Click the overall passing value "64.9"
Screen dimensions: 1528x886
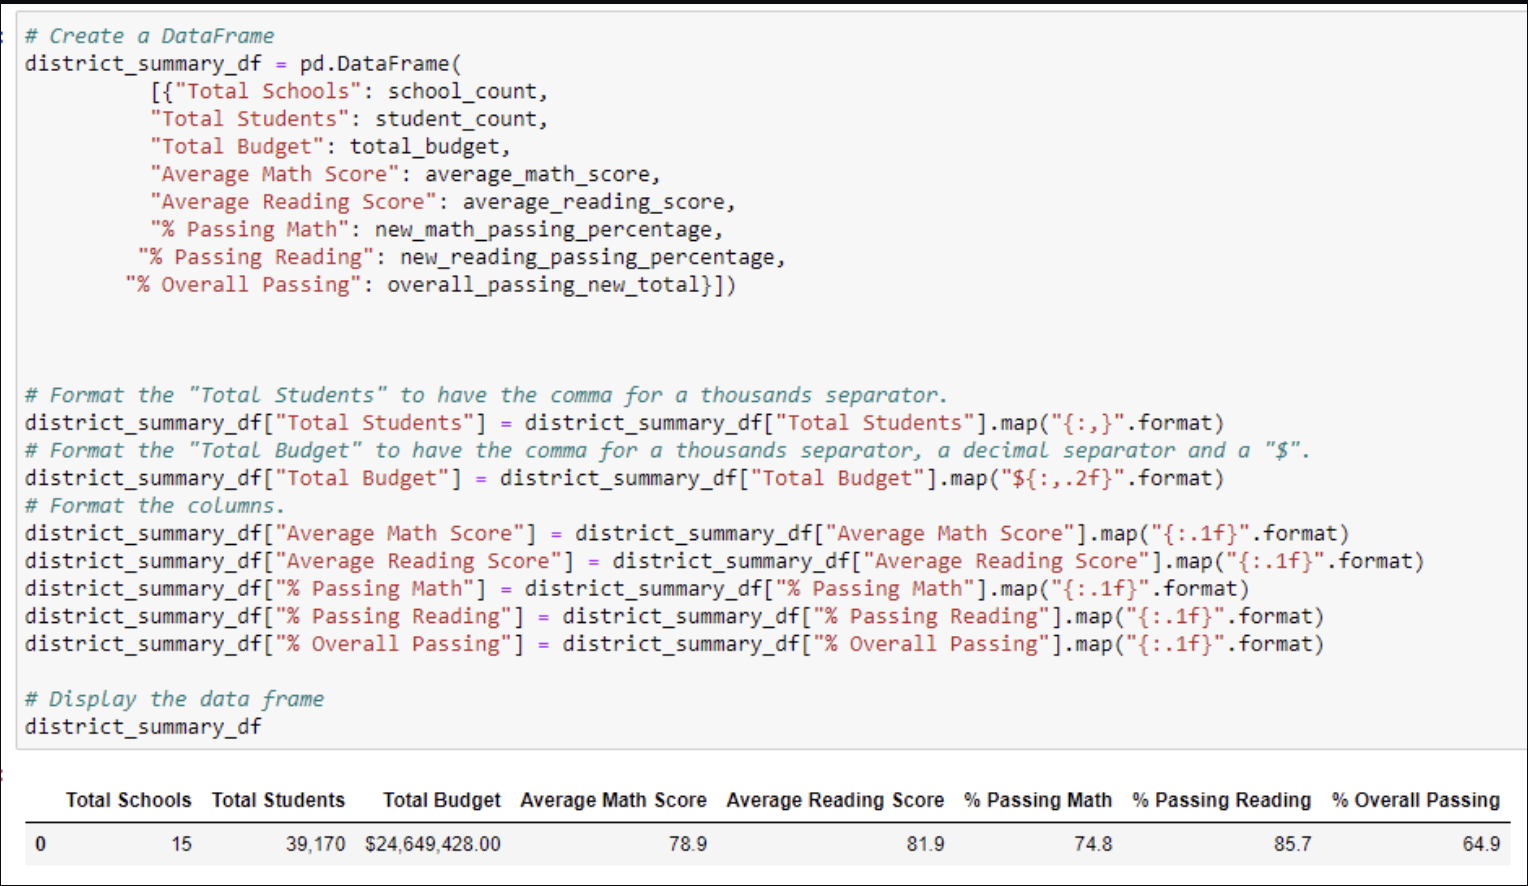1480,844
